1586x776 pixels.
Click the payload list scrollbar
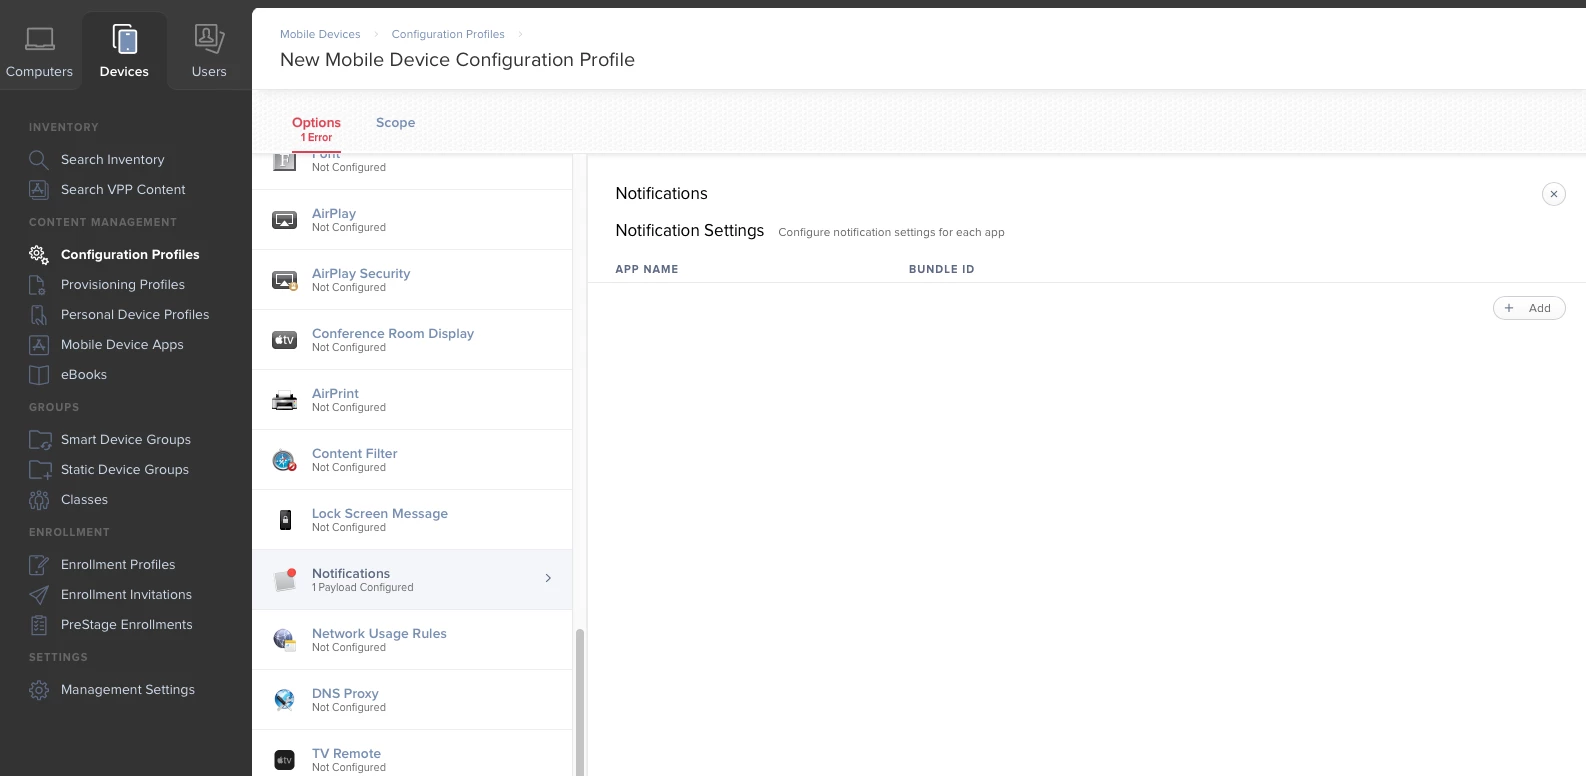pyautogui.click(x=579, y=702)
